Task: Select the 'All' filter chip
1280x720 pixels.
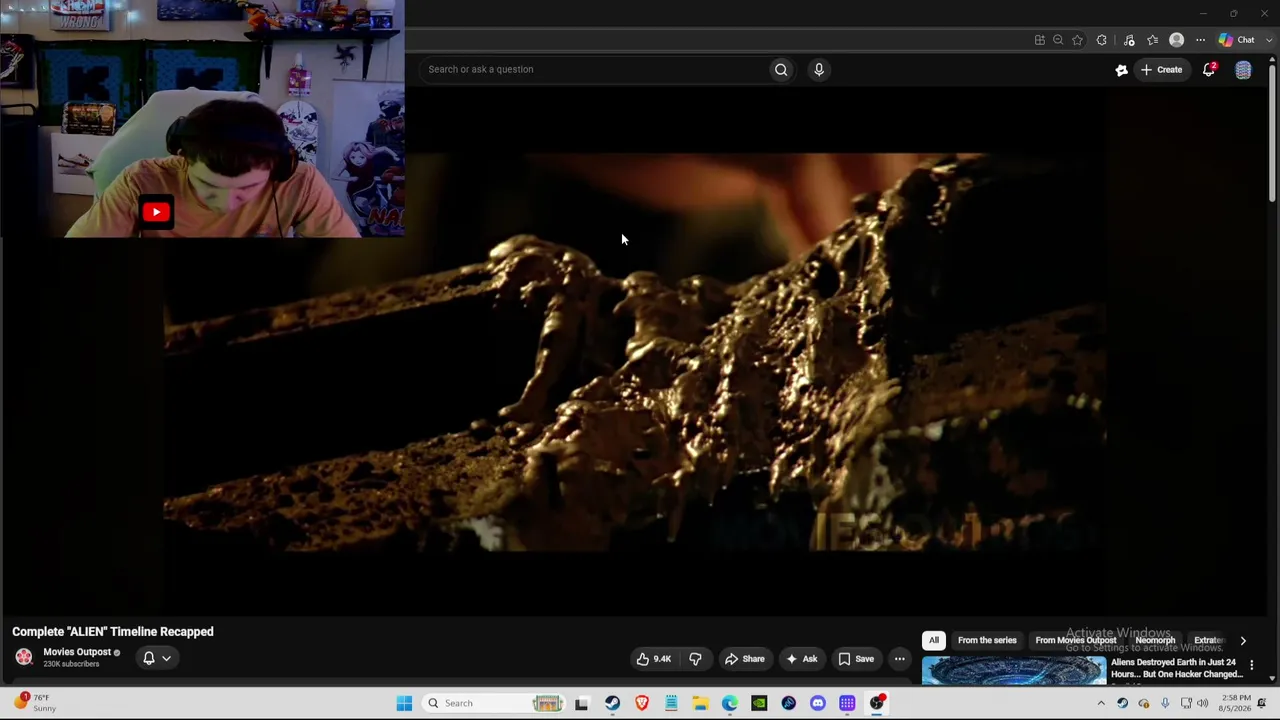Action: point(934,640)
